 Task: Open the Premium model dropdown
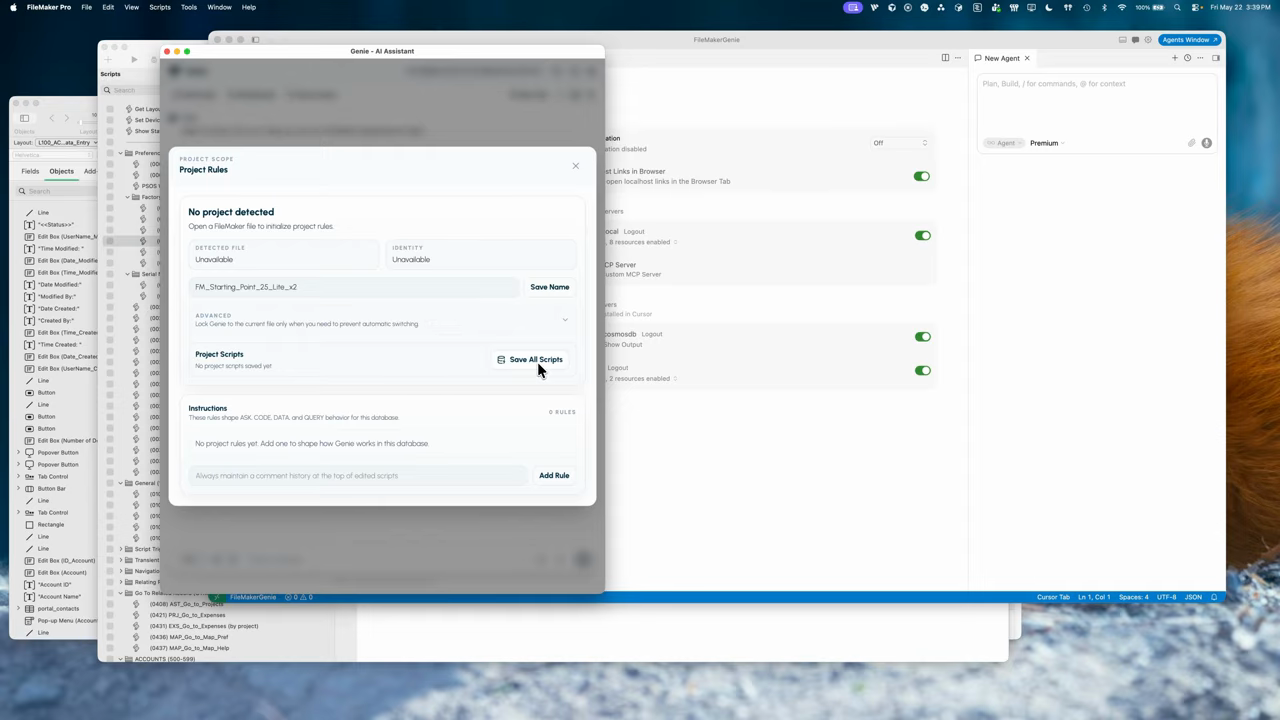(x=1047, y=143)
